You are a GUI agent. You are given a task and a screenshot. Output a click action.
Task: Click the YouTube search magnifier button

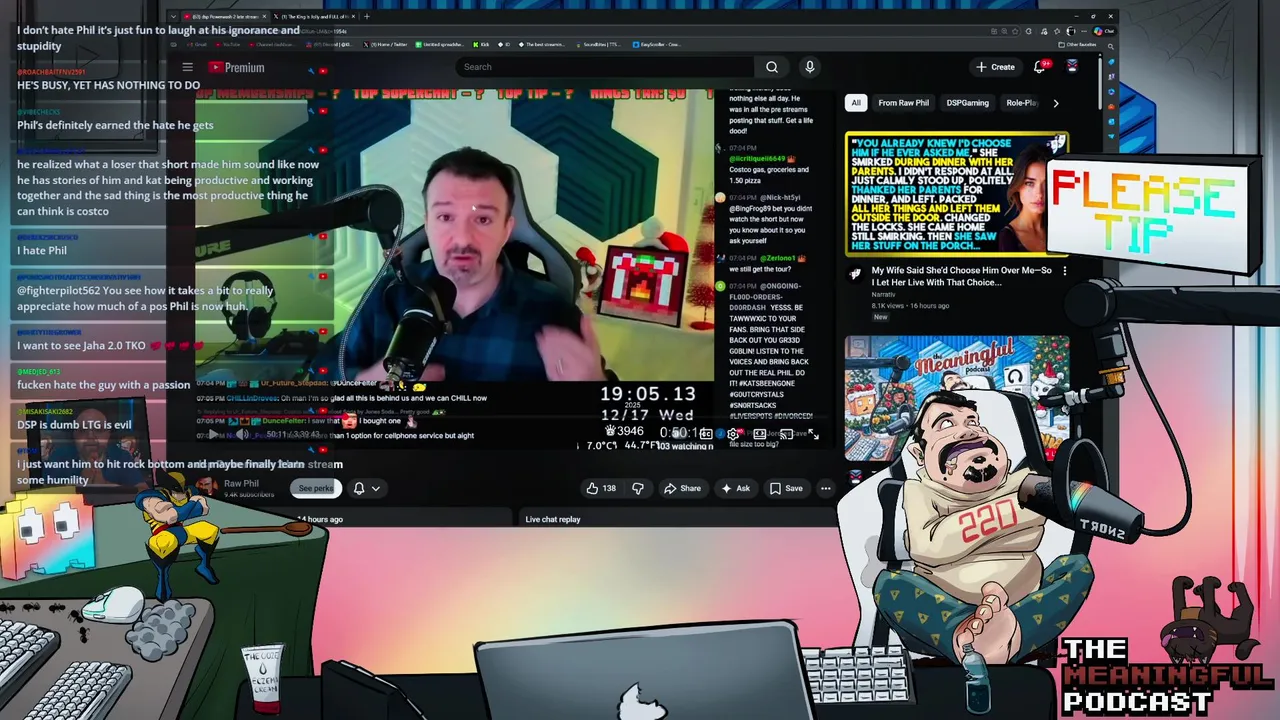[772, 67]
